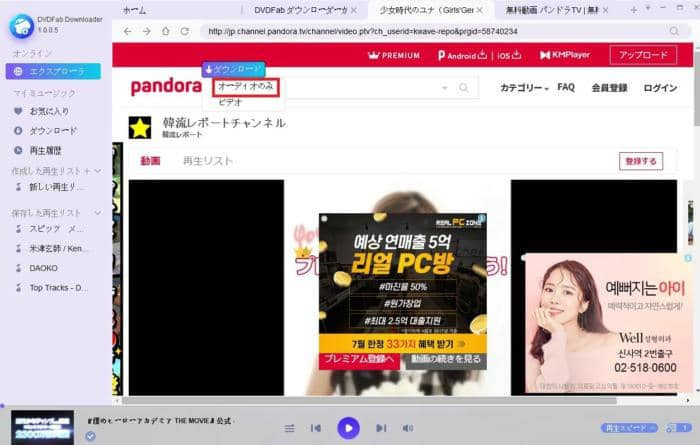700x445 pixels.
Task: Open the 再生スピード speed dropdown
Action: (629, 428)
